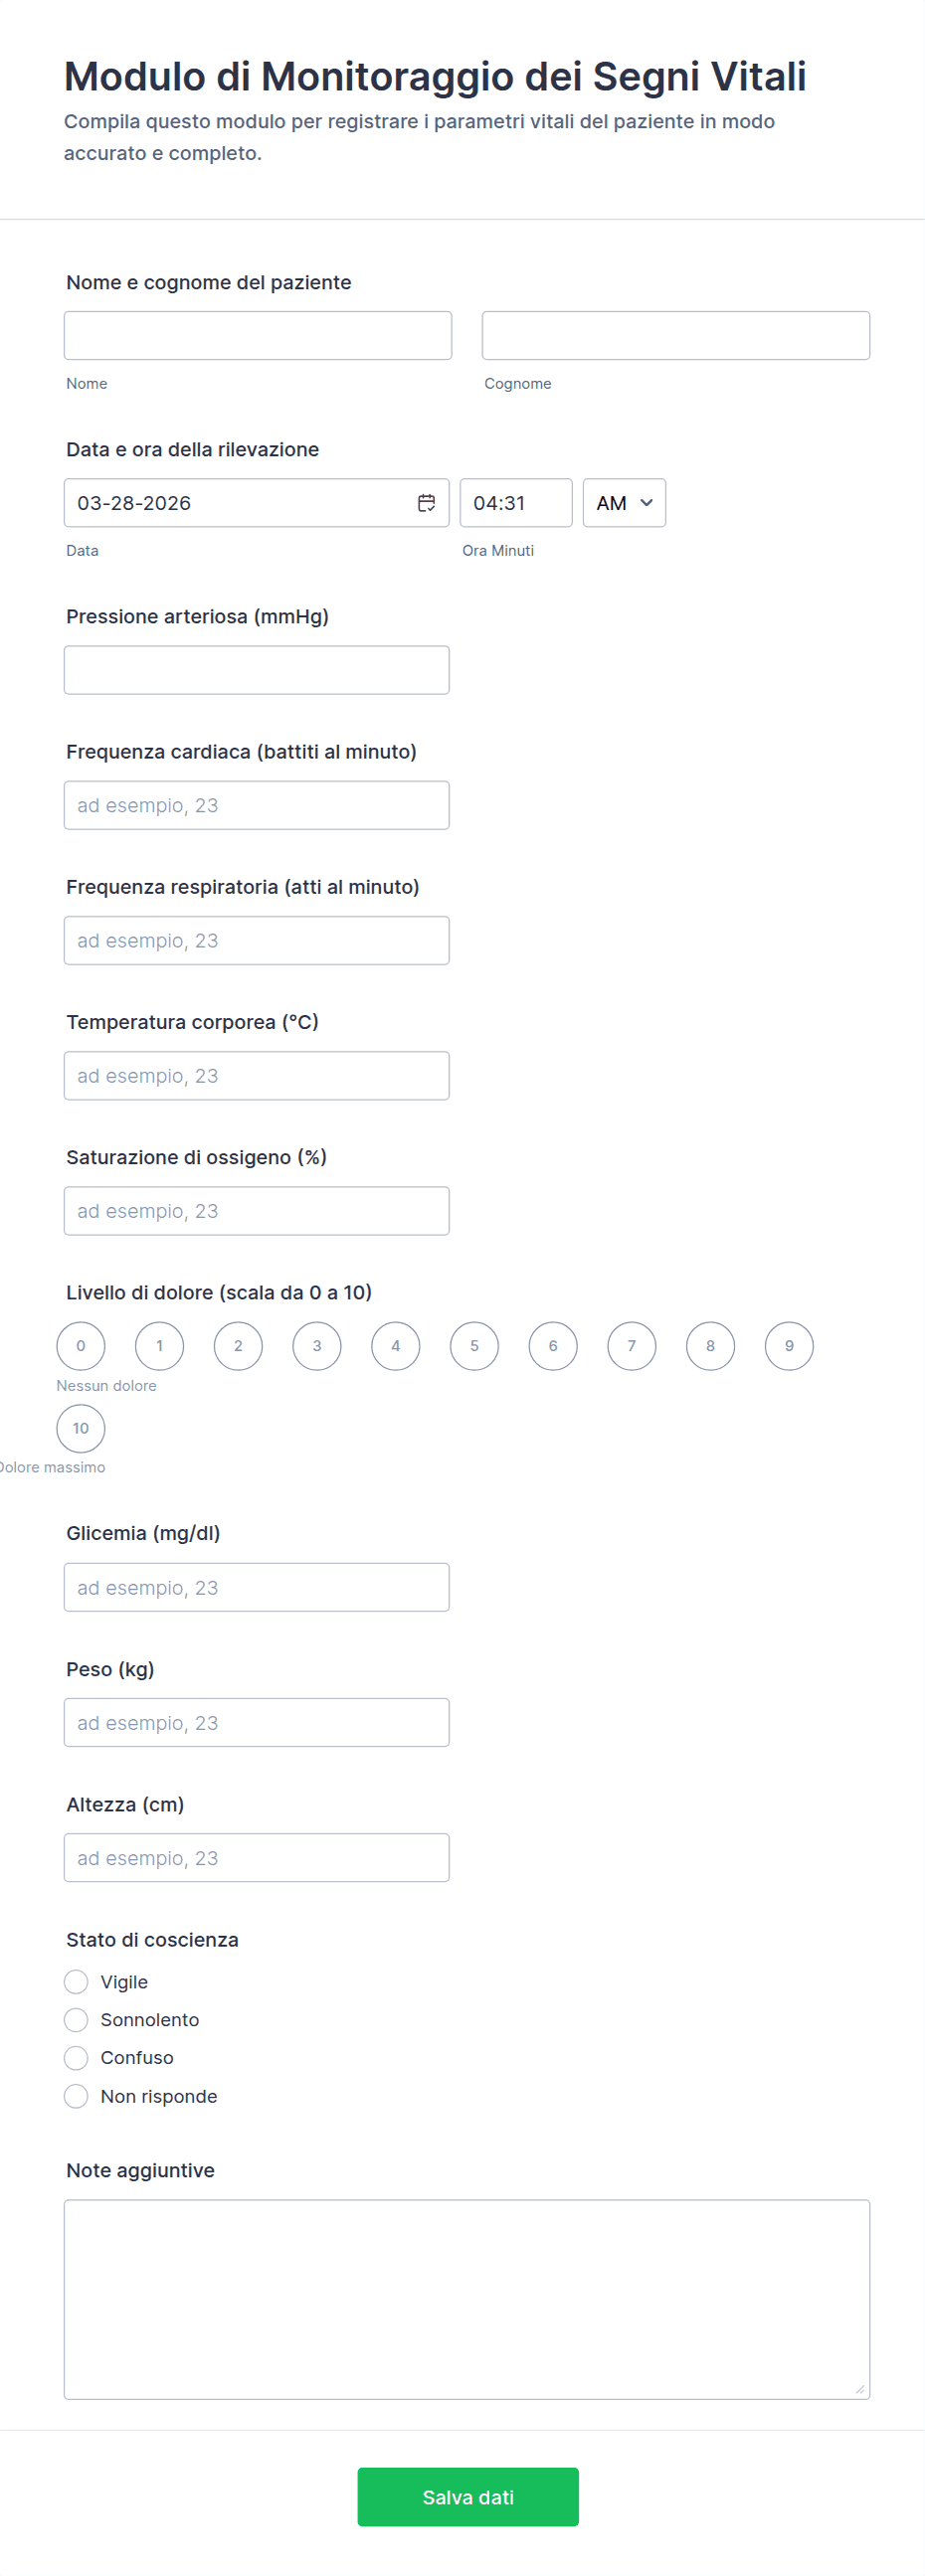Click the Saturazione di ossigeno field
This screenshot has height=2576, width=925.
(256, 1211)
